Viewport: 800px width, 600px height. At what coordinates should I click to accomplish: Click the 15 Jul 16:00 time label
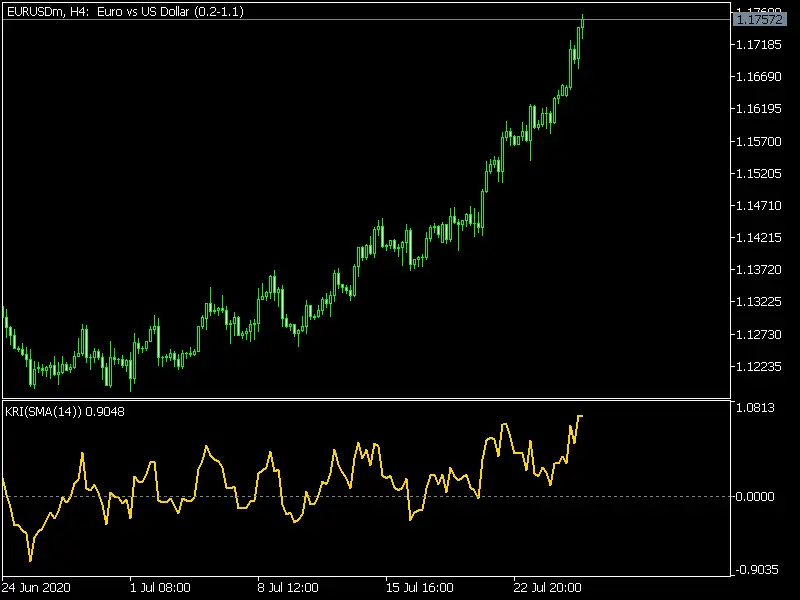pos(419,587)
